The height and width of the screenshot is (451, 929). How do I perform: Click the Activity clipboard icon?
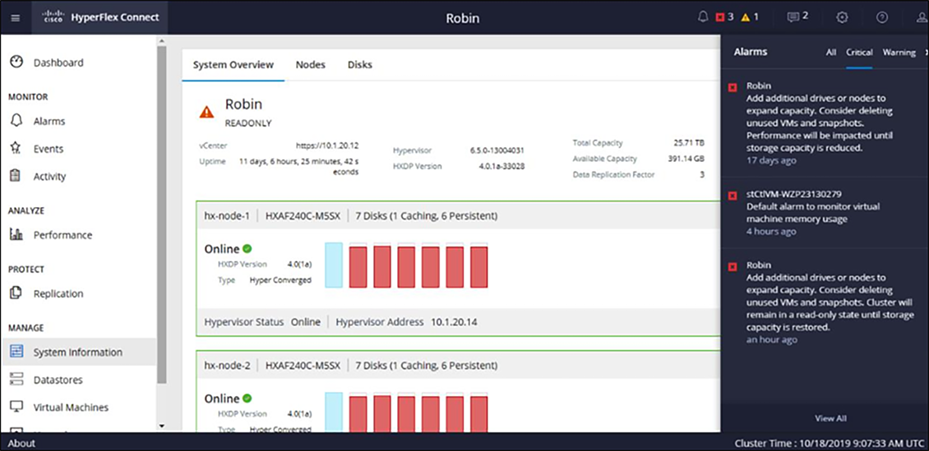click(17, 176)
